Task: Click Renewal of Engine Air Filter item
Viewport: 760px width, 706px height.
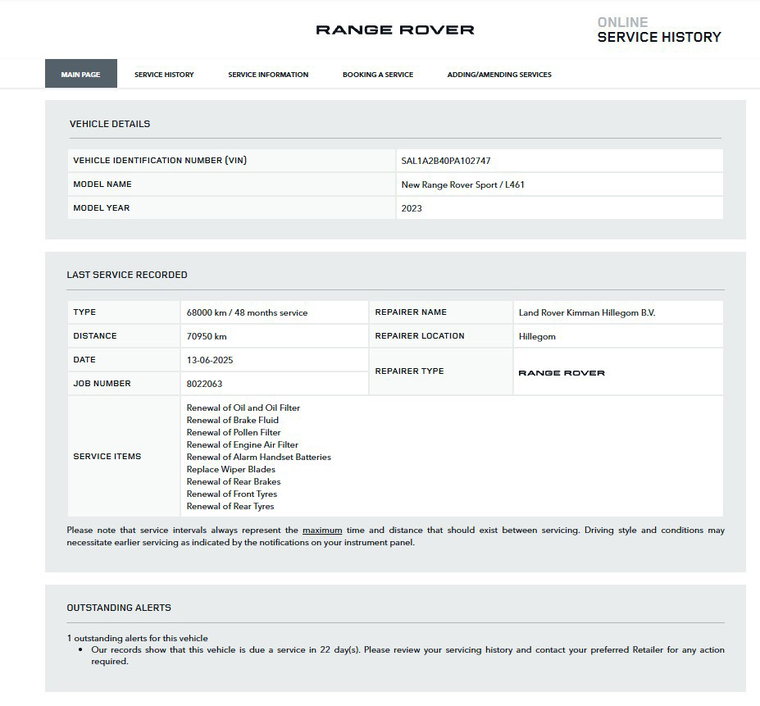Action: coord(242,444)
